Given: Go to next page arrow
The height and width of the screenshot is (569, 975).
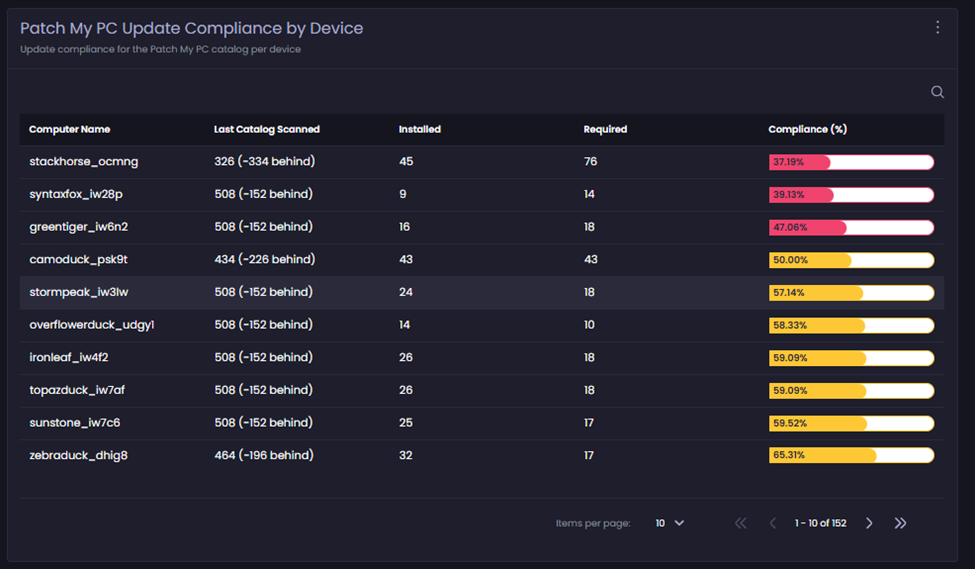Looking at the screenshot, I should click(x=869, y=523).
